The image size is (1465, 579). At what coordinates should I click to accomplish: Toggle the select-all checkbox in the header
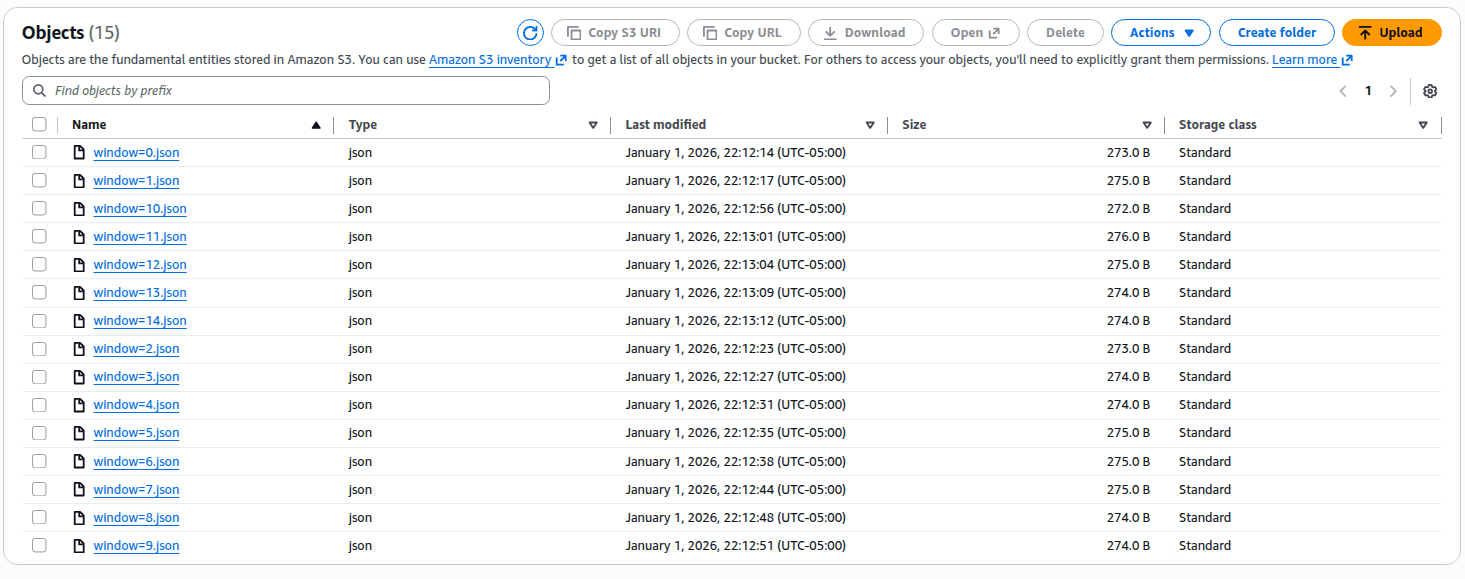pyautogui.click(x=39, y=123)
